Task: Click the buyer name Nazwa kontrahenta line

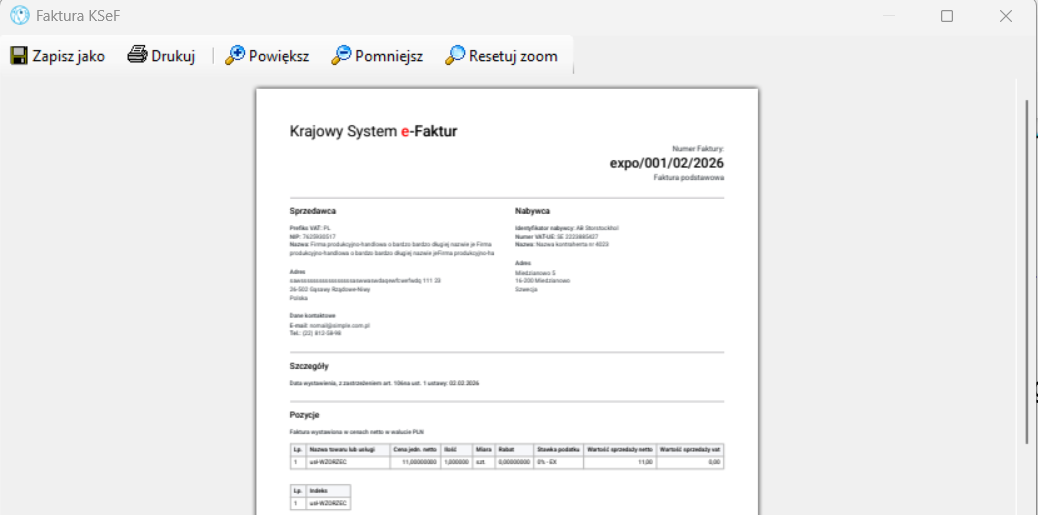Action: coord(561,244)
